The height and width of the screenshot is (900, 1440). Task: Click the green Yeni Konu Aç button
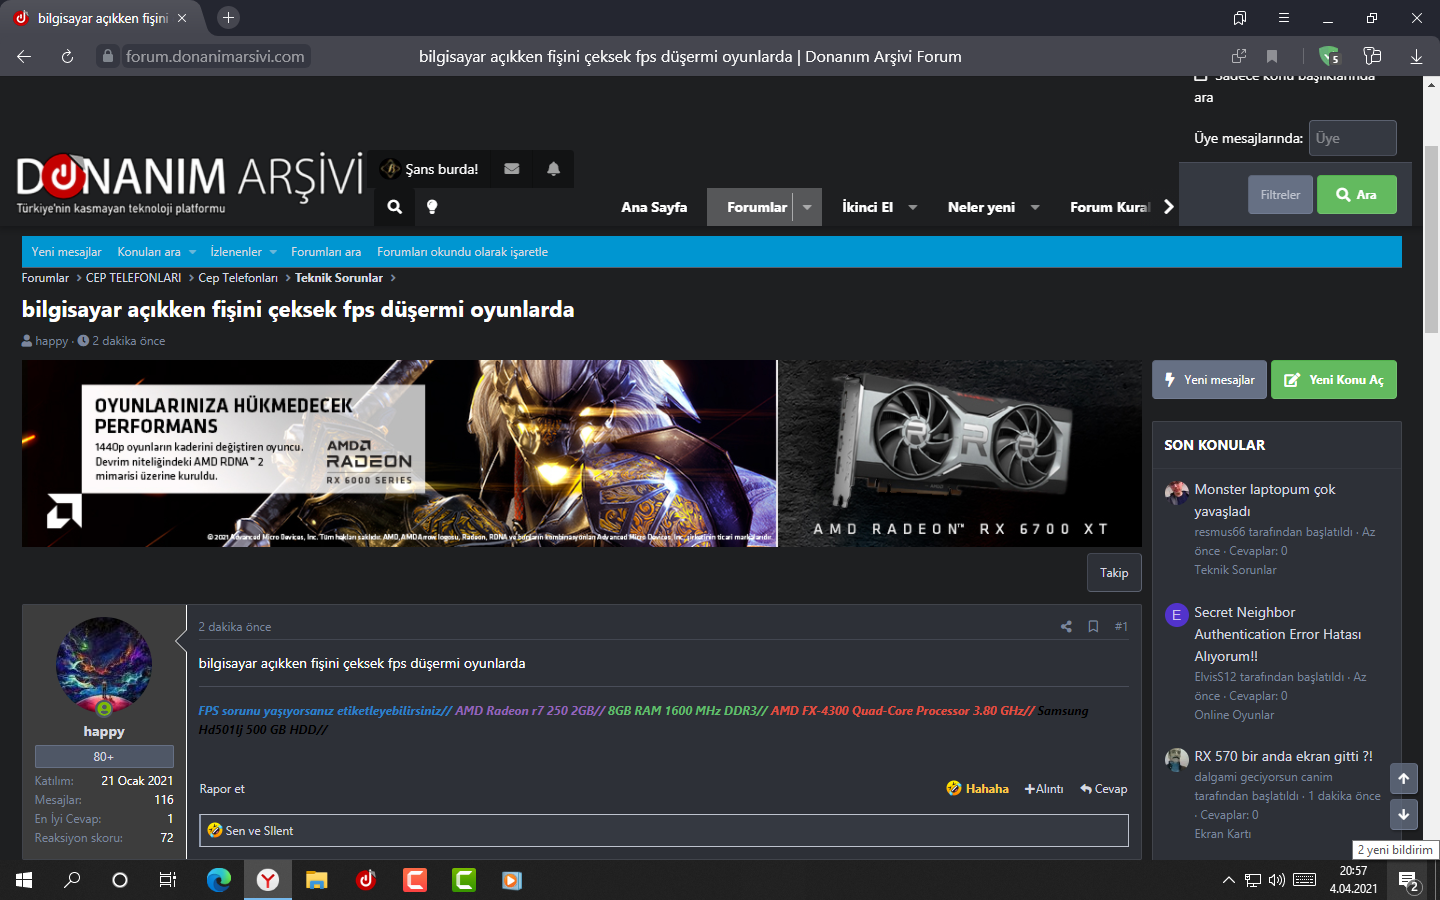(x=1334, y=380)
